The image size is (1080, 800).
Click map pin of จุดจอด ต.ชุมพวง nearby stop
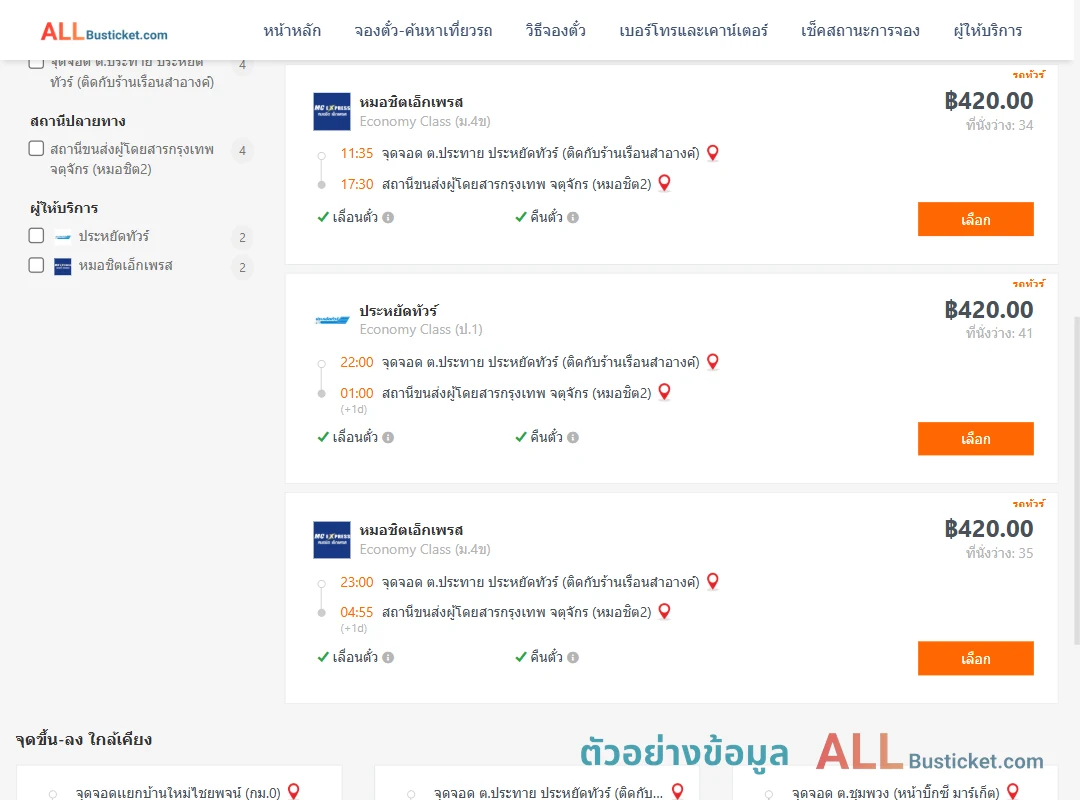coord(1013,791)
